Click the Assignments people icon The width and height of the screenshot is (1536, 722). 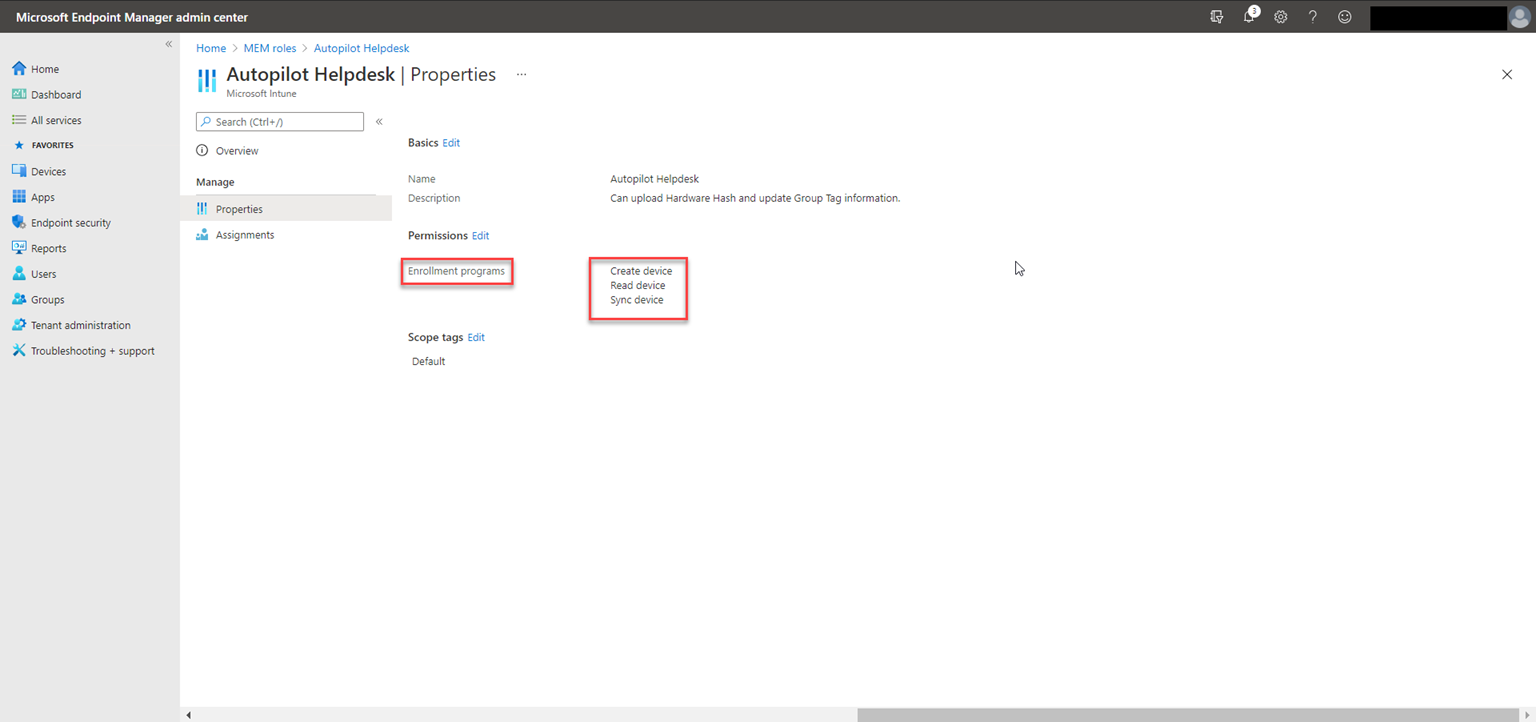pos(203,235)
